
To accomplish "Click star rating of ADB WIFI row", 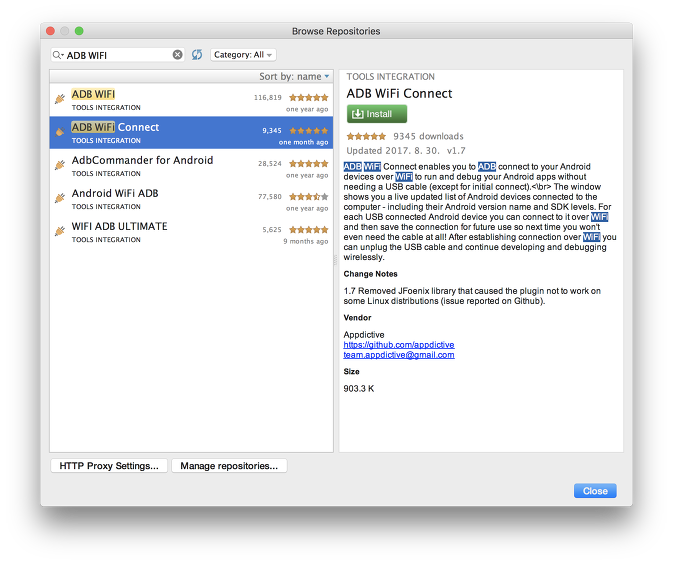I will 309,97.
